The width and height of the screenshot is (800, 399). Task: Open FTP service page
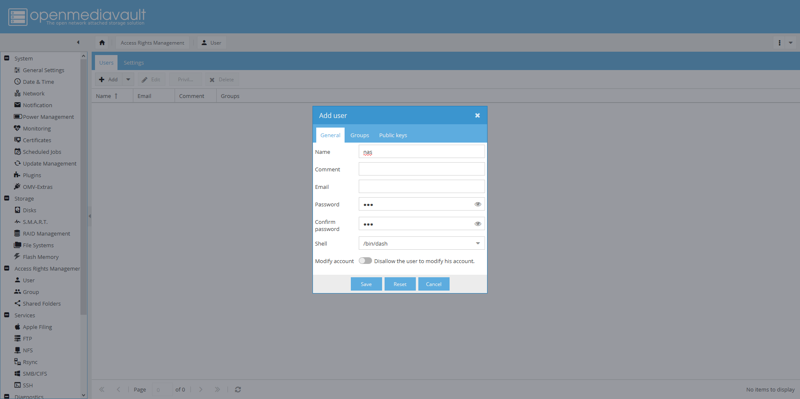[x=23, y=339]
